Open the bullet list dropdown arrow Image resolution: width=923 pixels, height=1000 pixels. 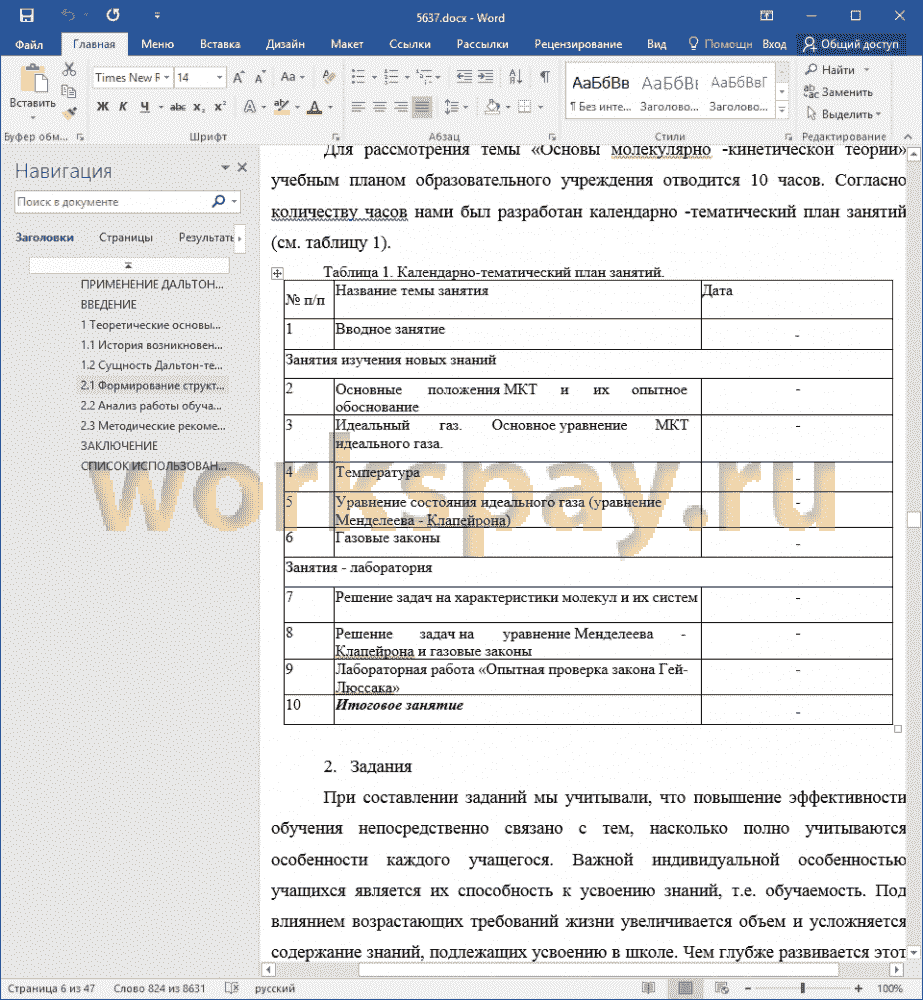(x=374, y=78)
